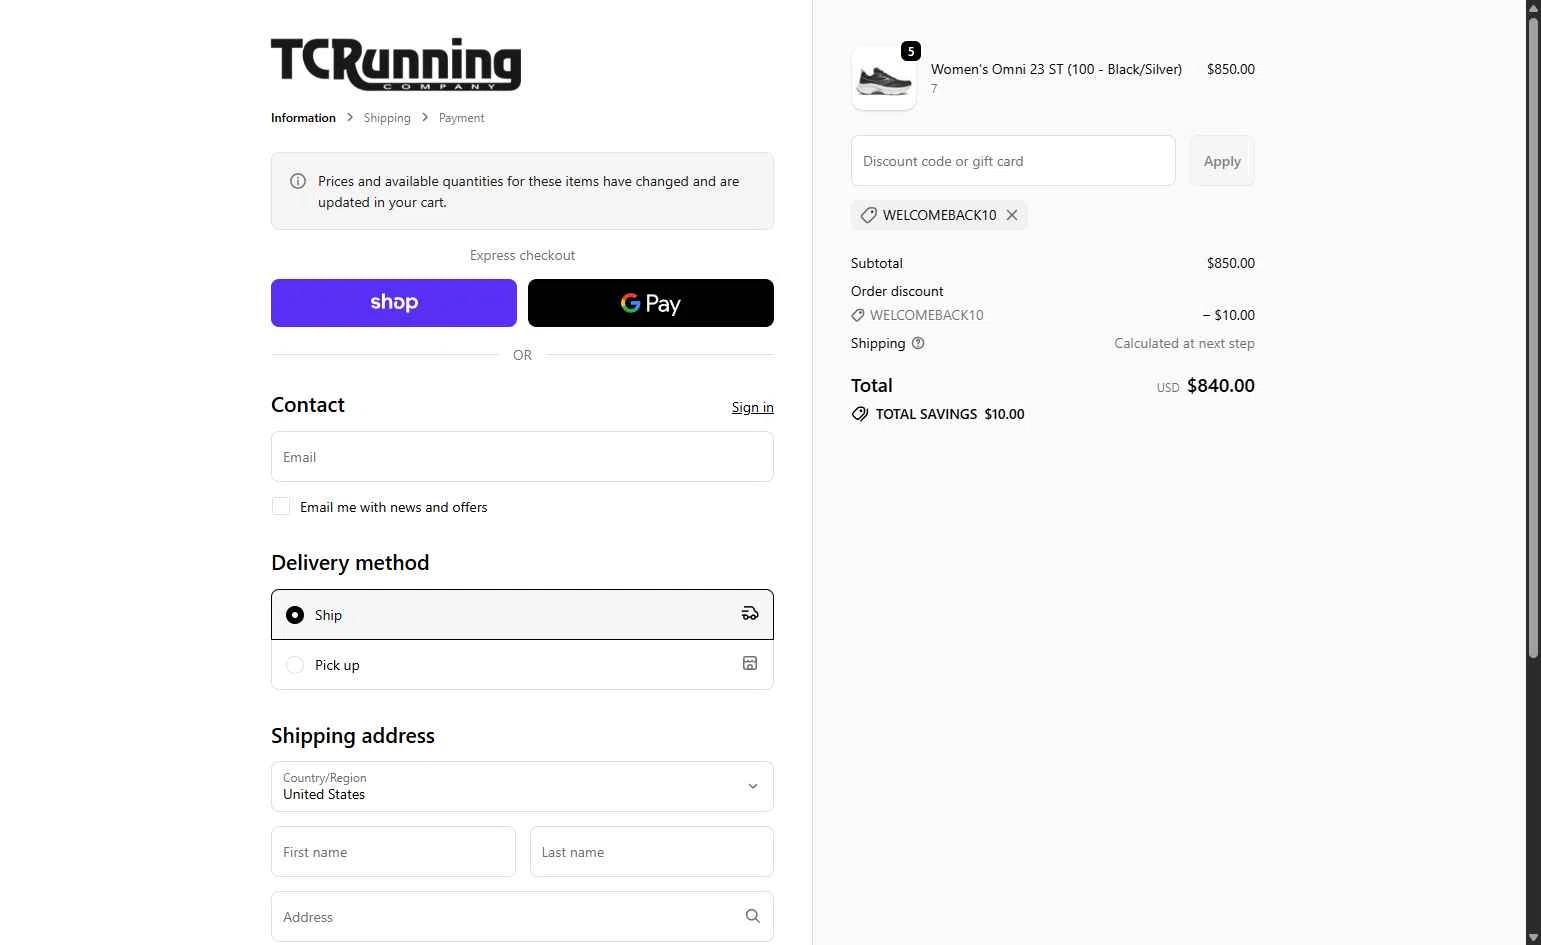
Task: Click the tag icon in WELCOMEBACK10 chip
Action: pyautogui.click(x=869, y=215)
